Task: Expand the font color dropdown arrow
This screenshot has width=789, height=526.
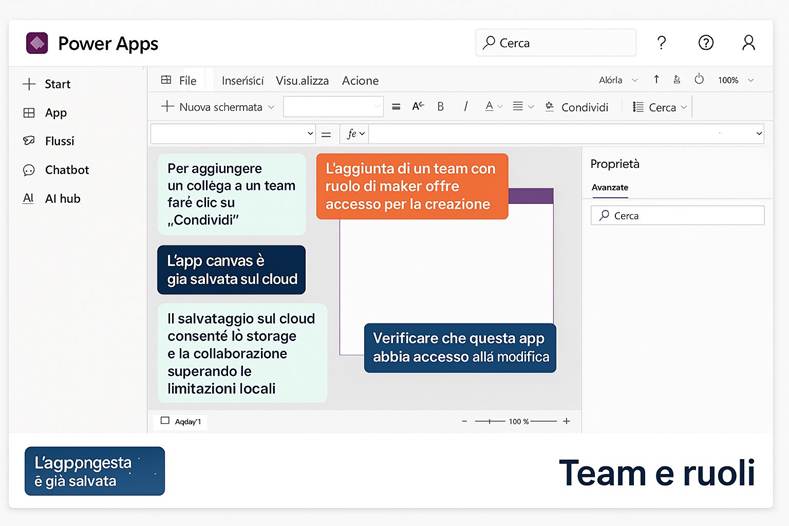Action: click(500, 107)
